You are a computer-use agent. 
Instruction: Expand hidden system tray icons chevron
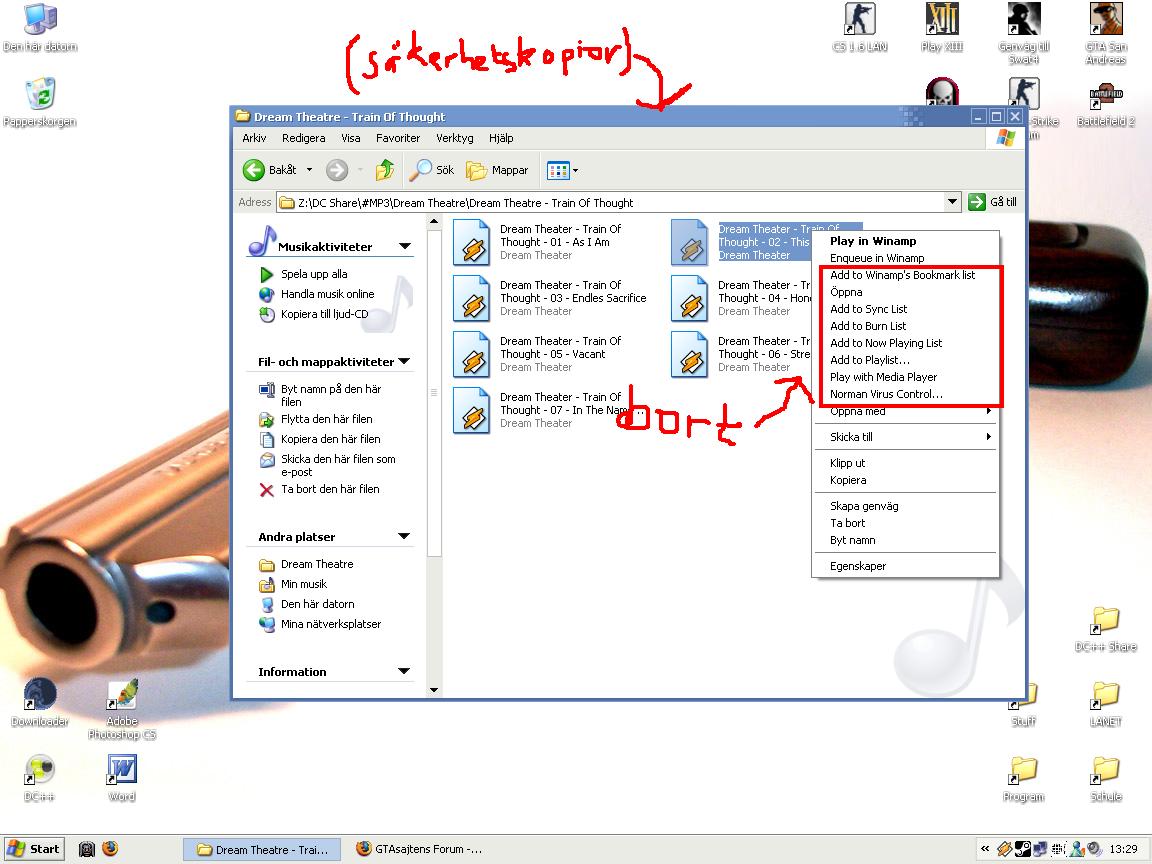[984, 849]
